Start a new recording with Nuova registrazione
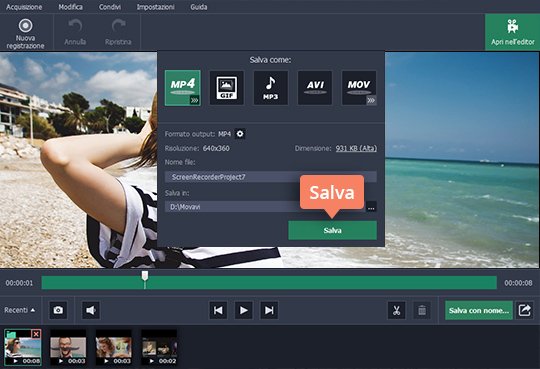Viewport: 540px width, 369px height. click(25, 33)
